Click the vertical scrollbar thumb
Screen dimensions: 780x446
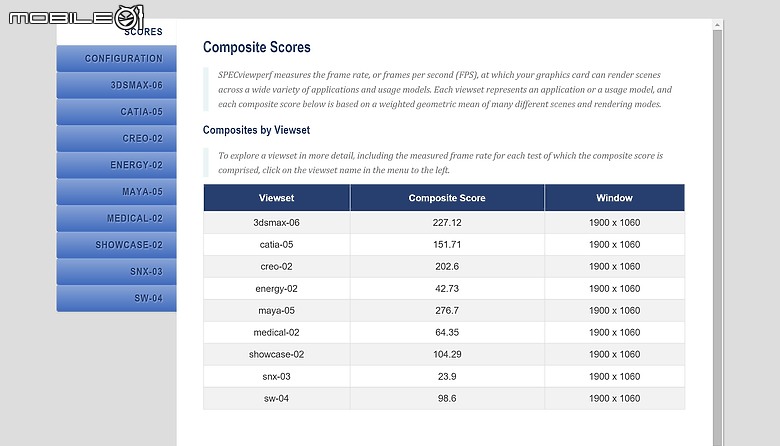(717, 238)
